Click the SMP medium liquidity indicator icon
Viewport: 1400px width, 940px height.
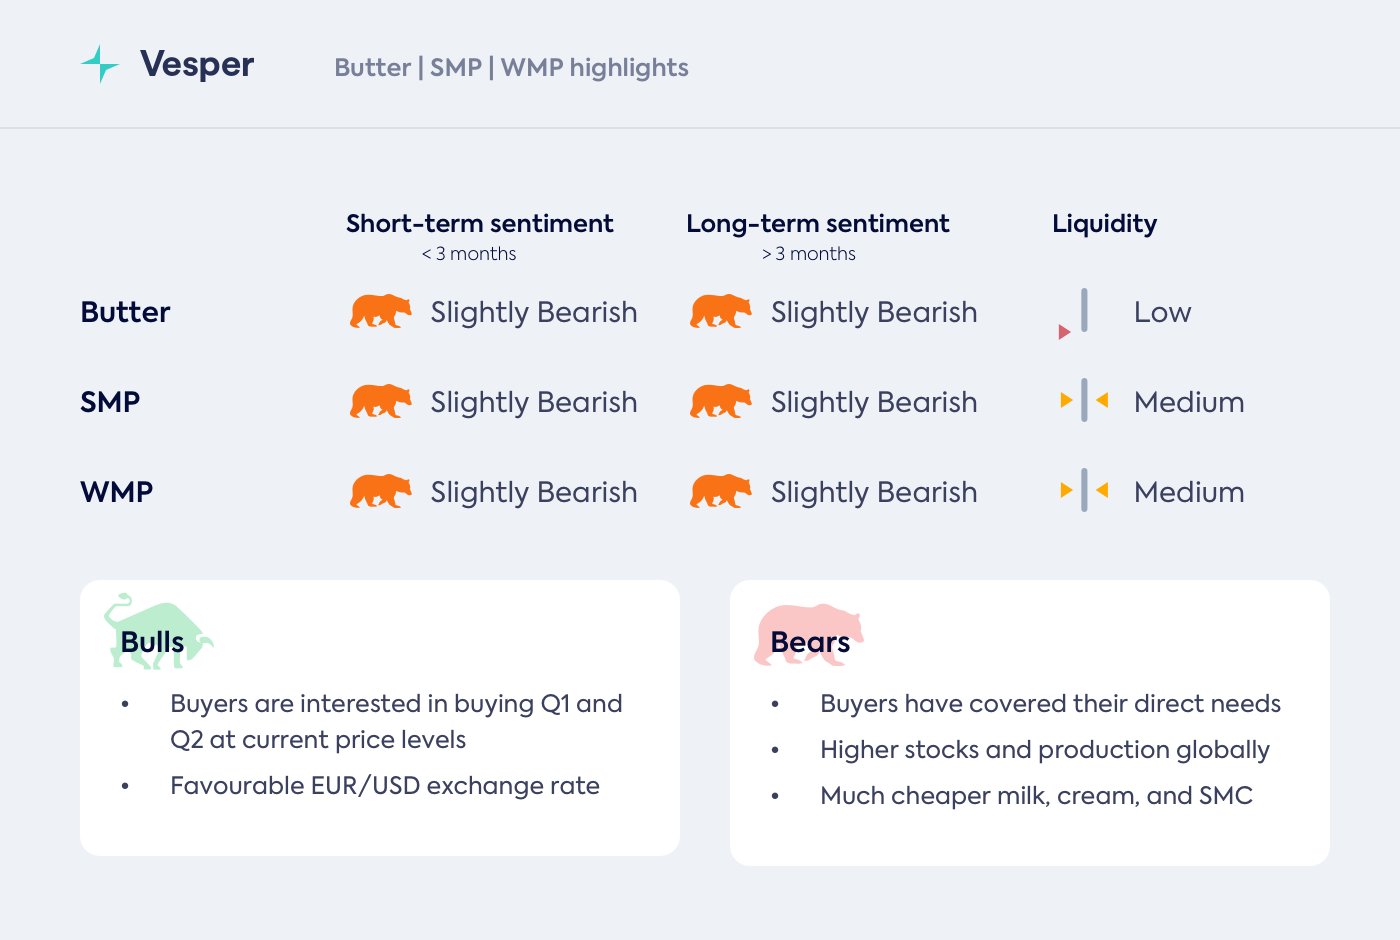[1084, 402]
